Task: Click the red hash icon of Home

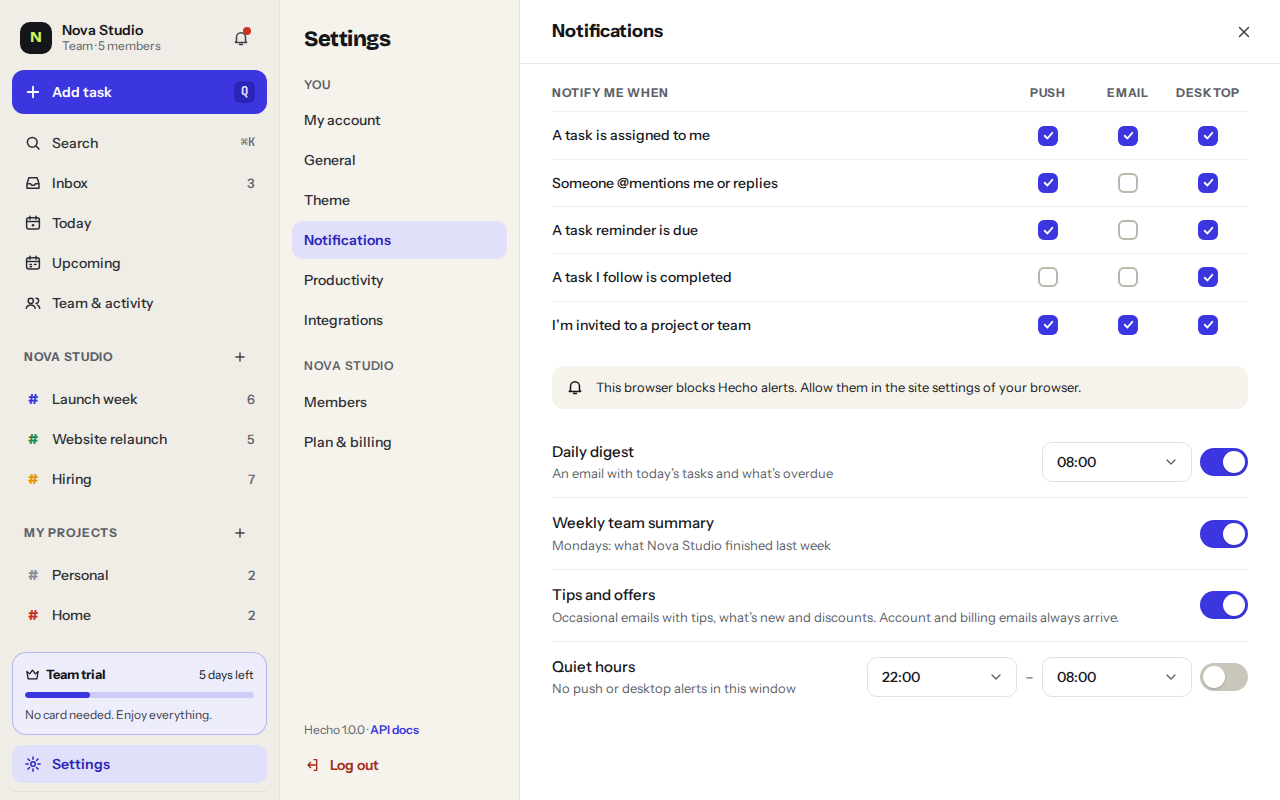Action: 33,615
